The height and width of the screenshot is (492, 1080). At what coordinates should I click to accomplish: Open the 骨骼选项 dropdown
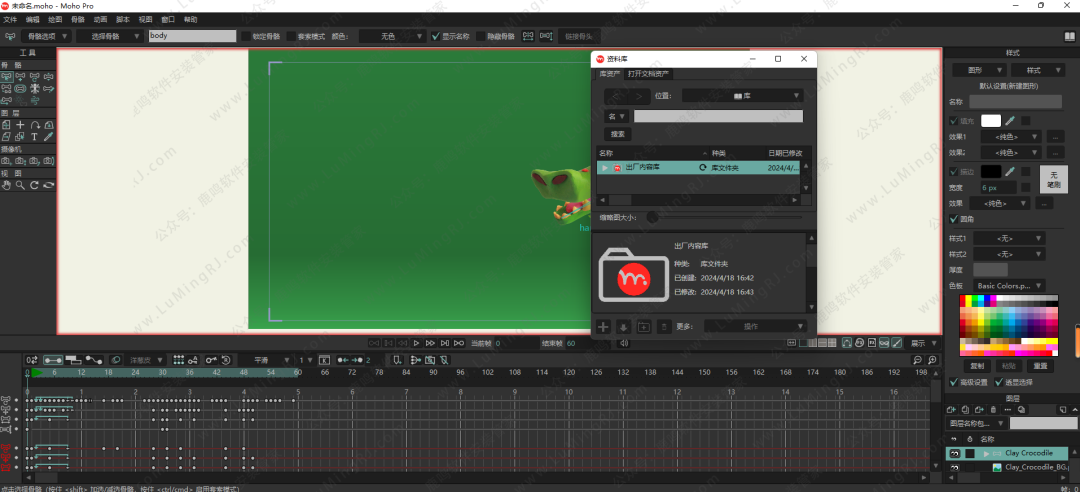coord(45,36)
